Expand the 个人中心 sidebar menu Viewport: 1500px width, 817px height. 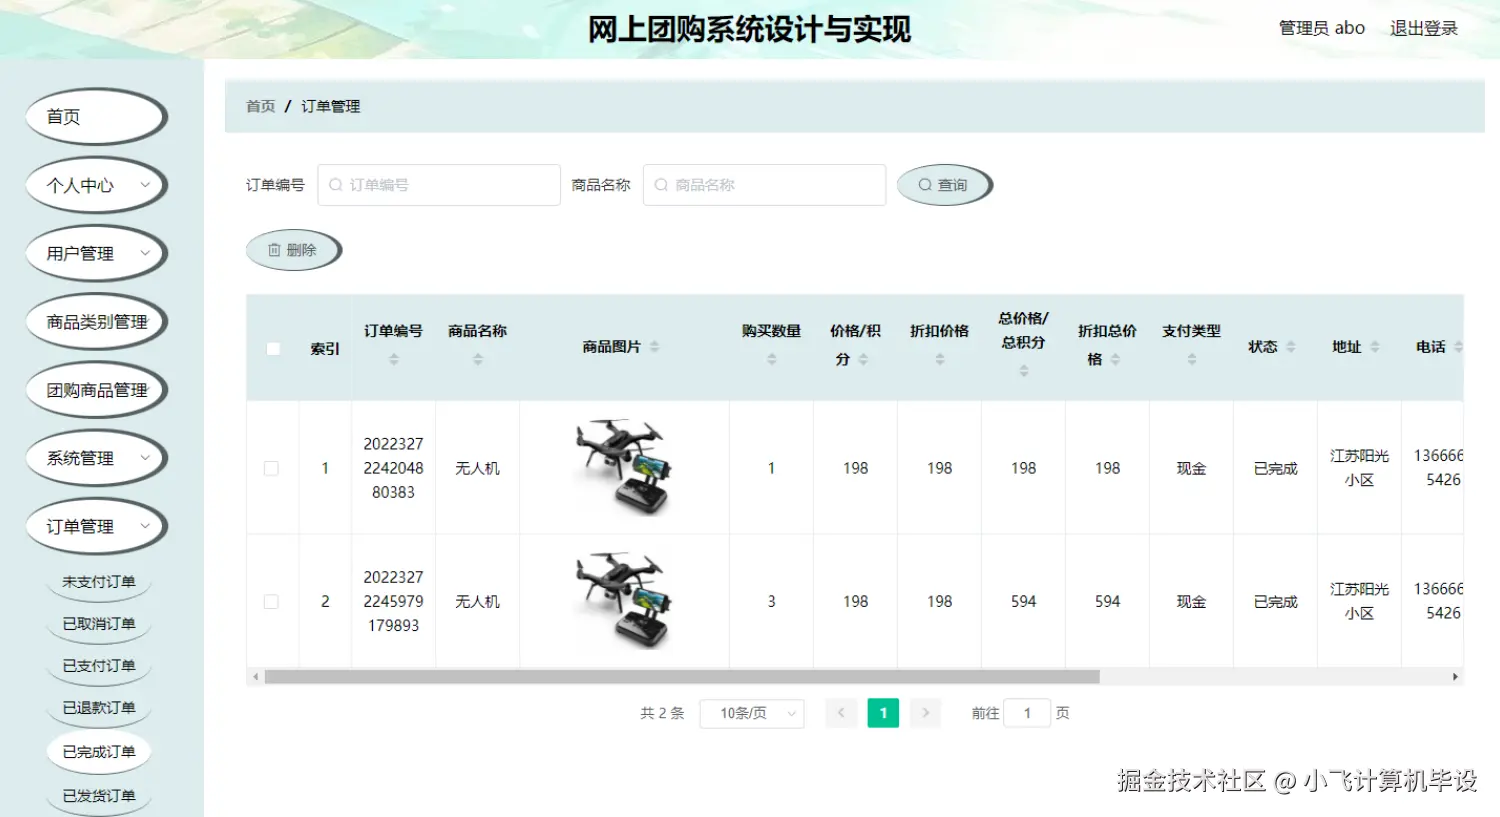point(96,185)
